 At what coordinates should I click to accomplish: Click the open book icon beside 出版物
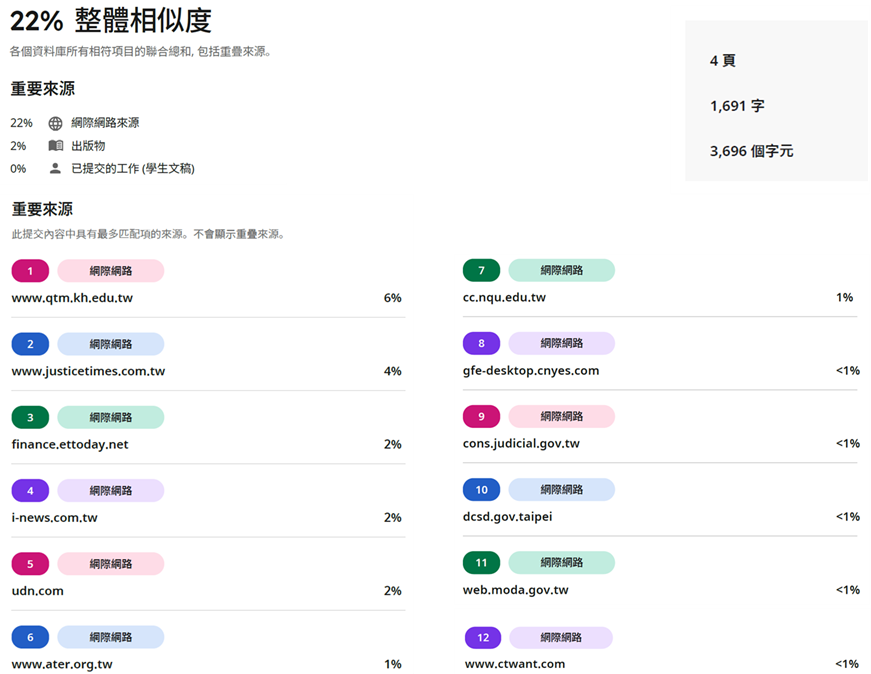[x=55, y=146]
